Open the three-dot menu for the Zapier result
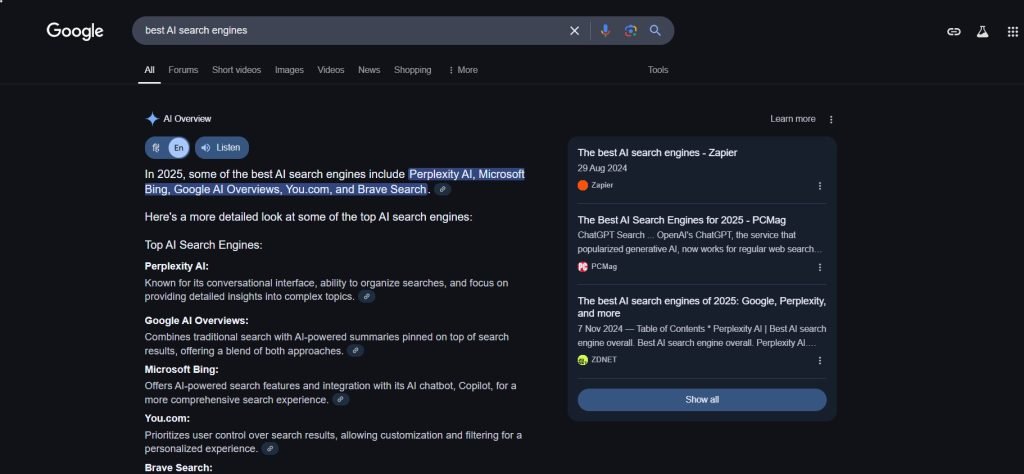This screenshot has height=474, width=1024. point(820,186)
